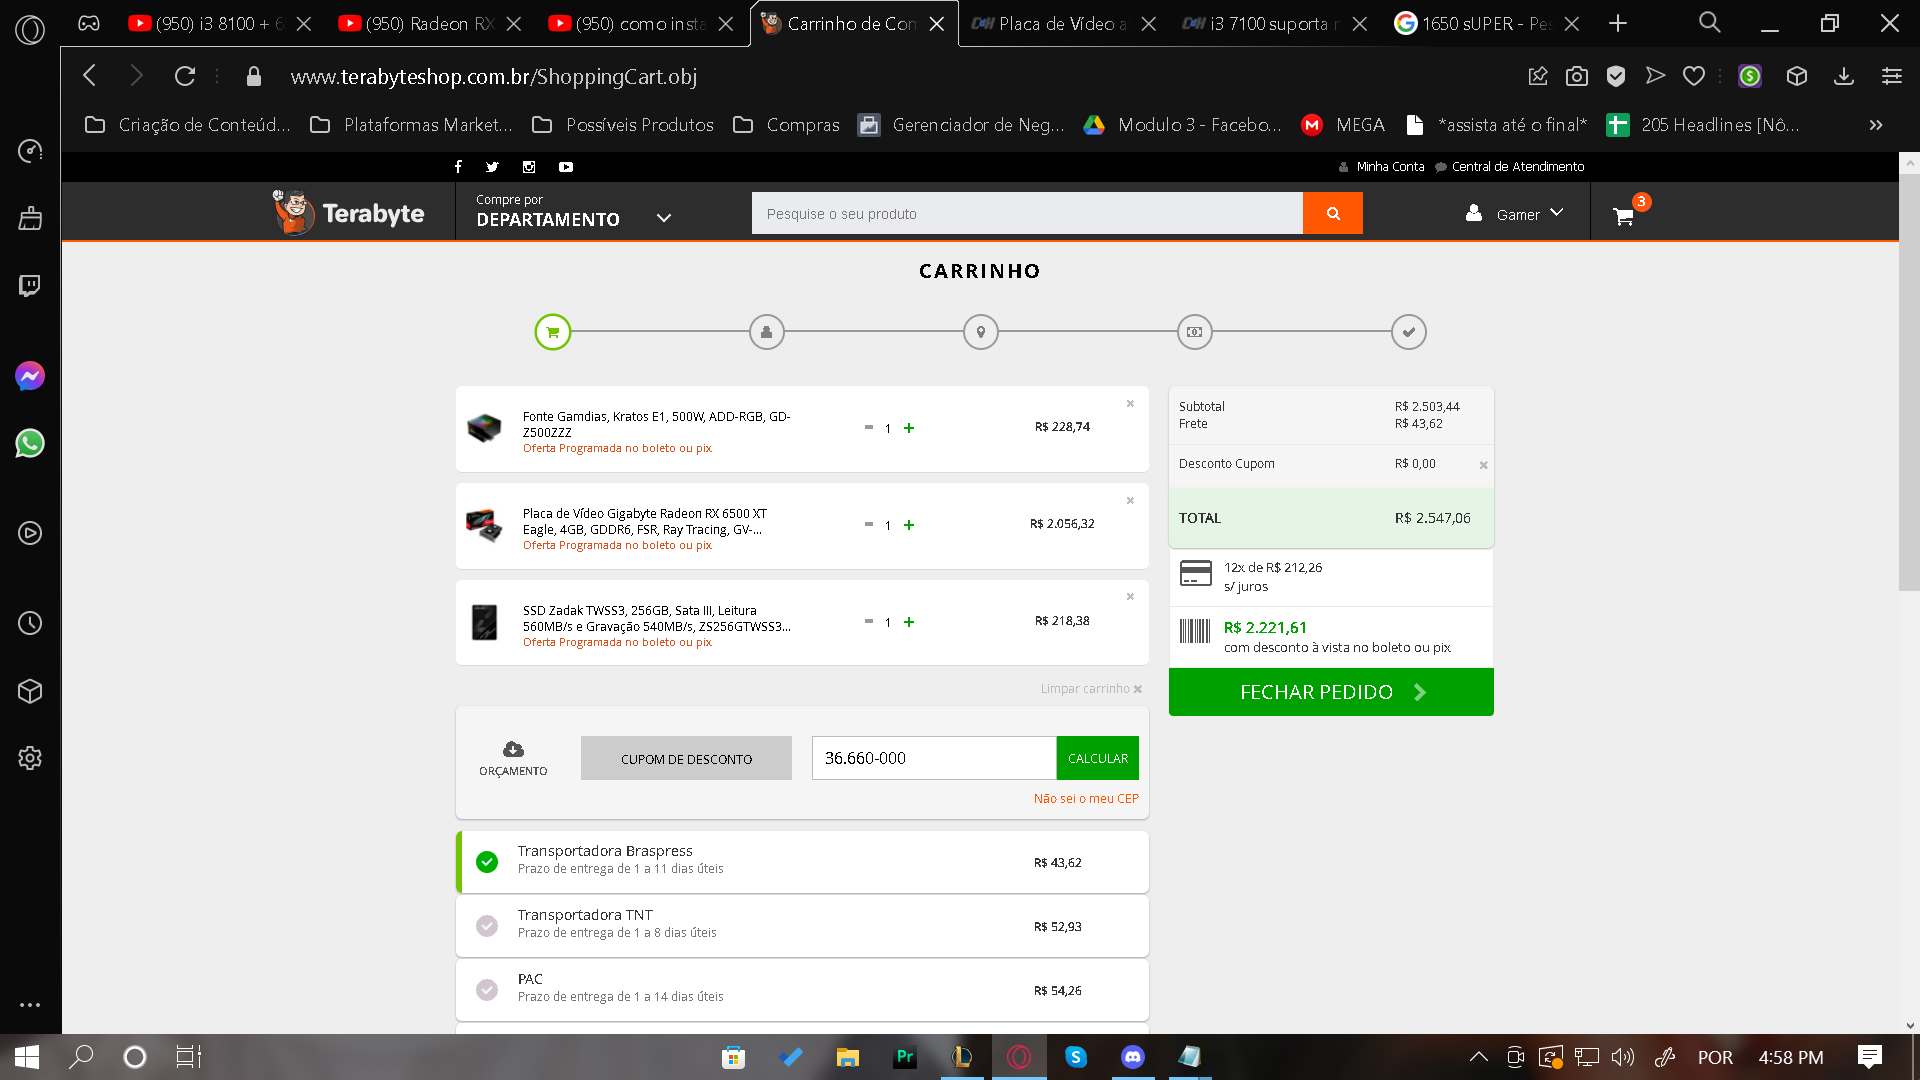1920x1080 pixels.
Task: Reload the page with the refresh button
Action: point(185,76)
